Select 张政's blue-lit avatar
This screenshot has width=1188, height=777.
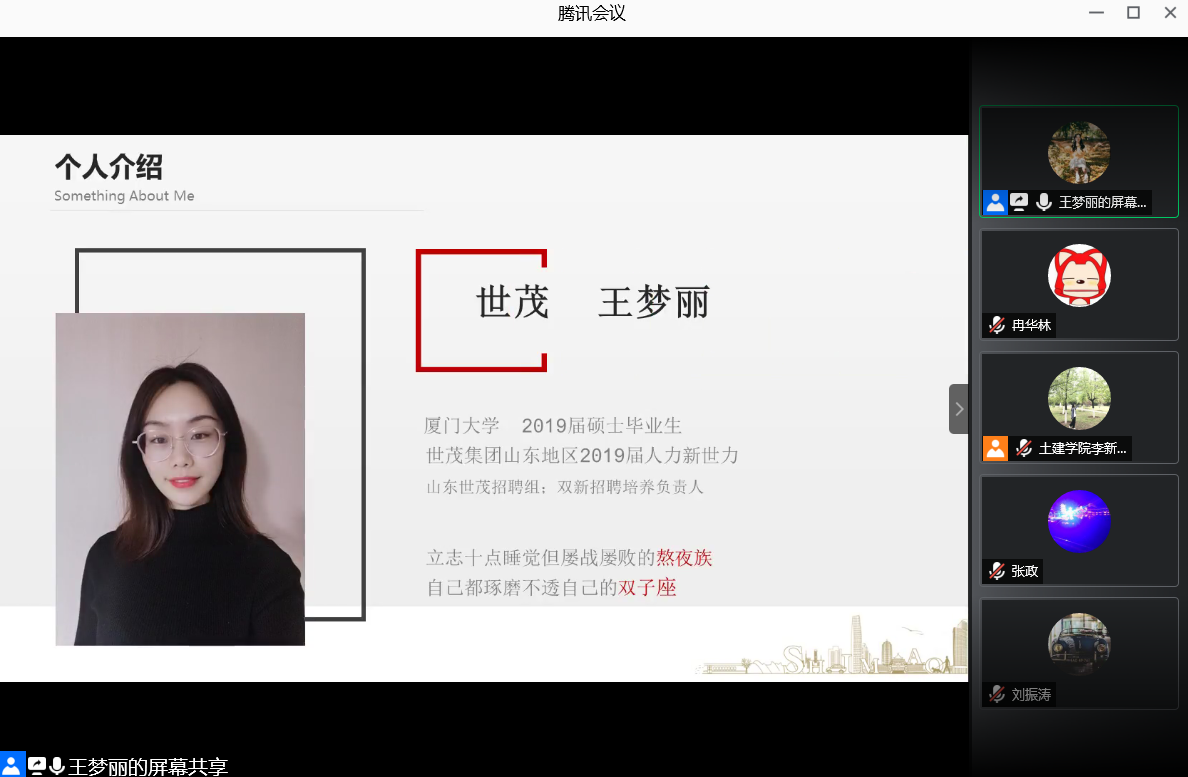[x=1079, y=521]
